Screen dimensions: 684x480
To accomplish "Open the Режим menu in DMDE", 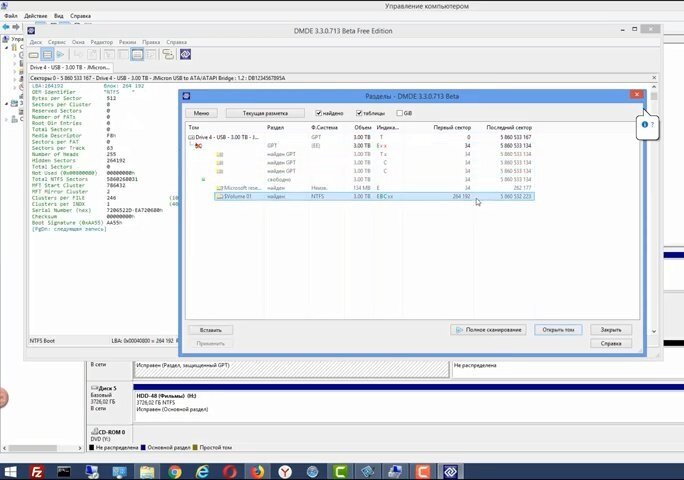I will (127, 42).
